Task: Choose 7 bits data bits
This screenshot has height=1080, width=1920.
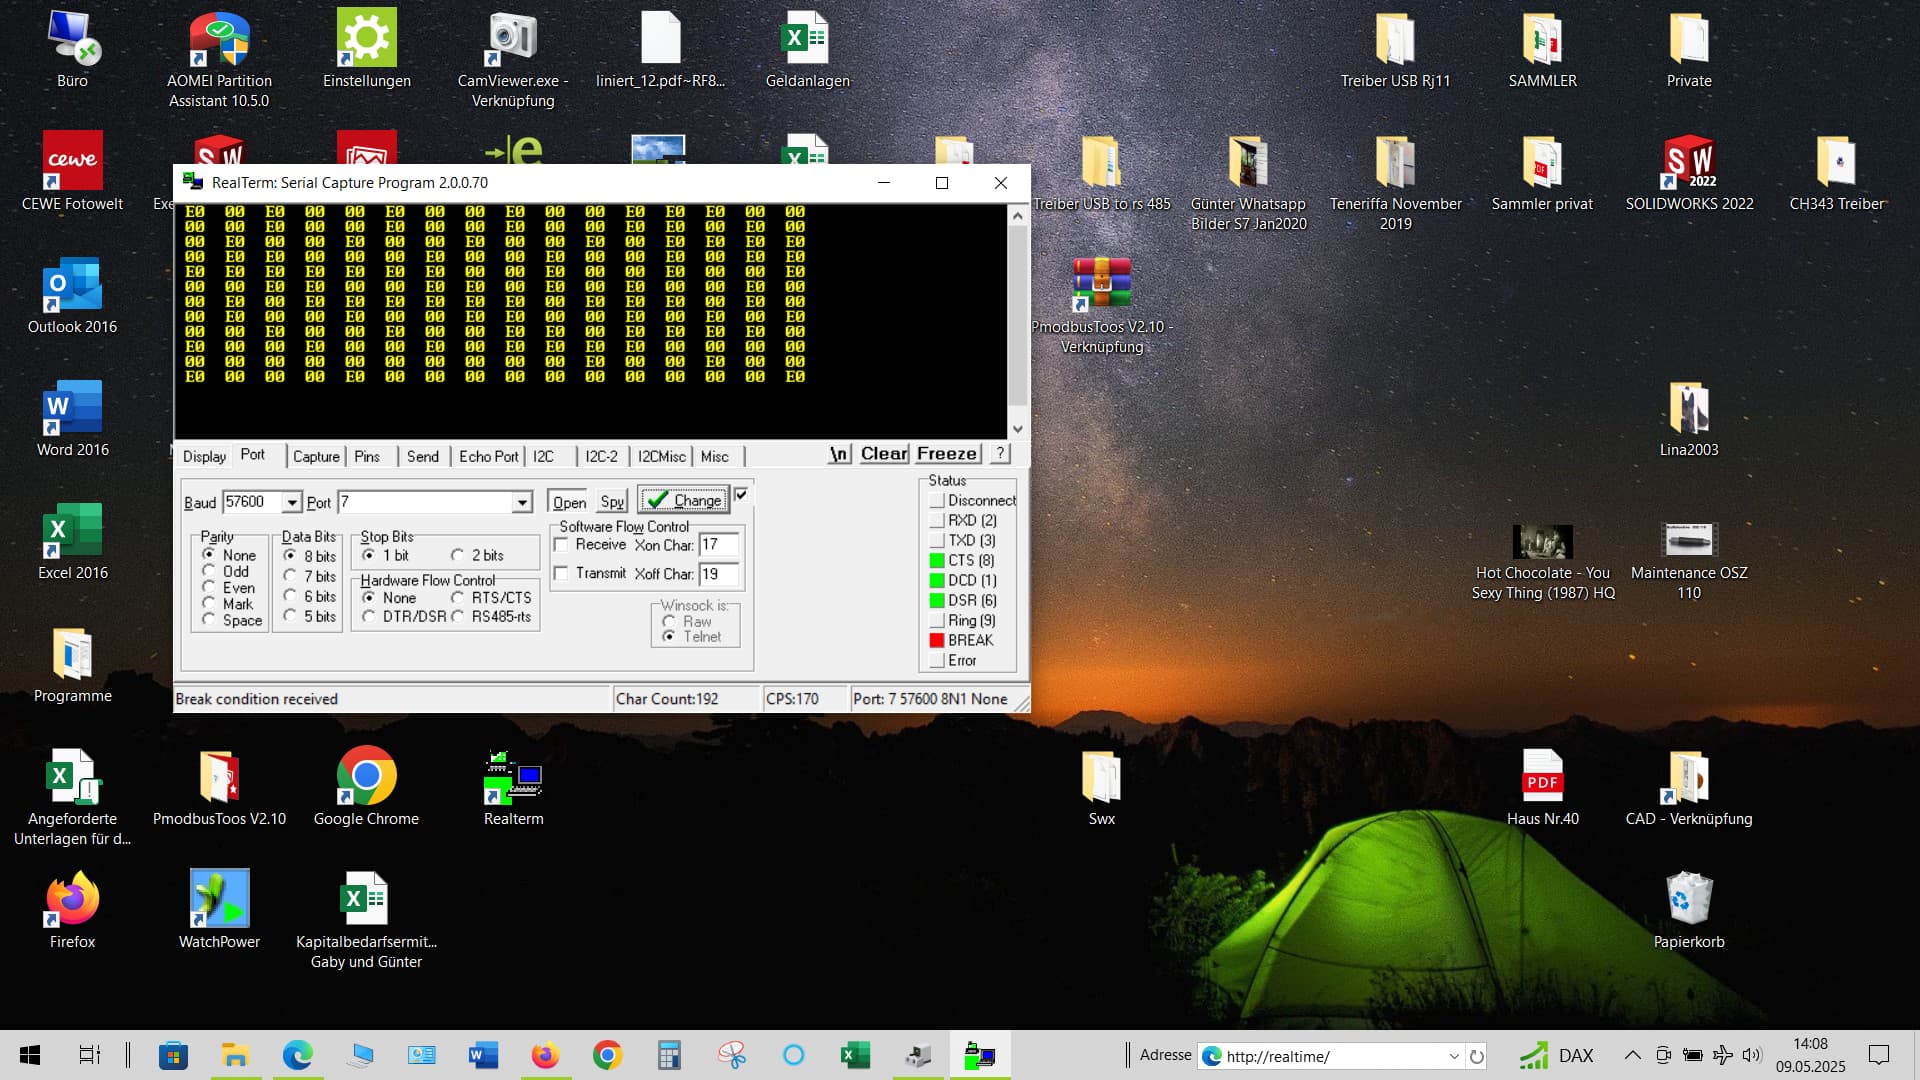Action: coord(289,575)
